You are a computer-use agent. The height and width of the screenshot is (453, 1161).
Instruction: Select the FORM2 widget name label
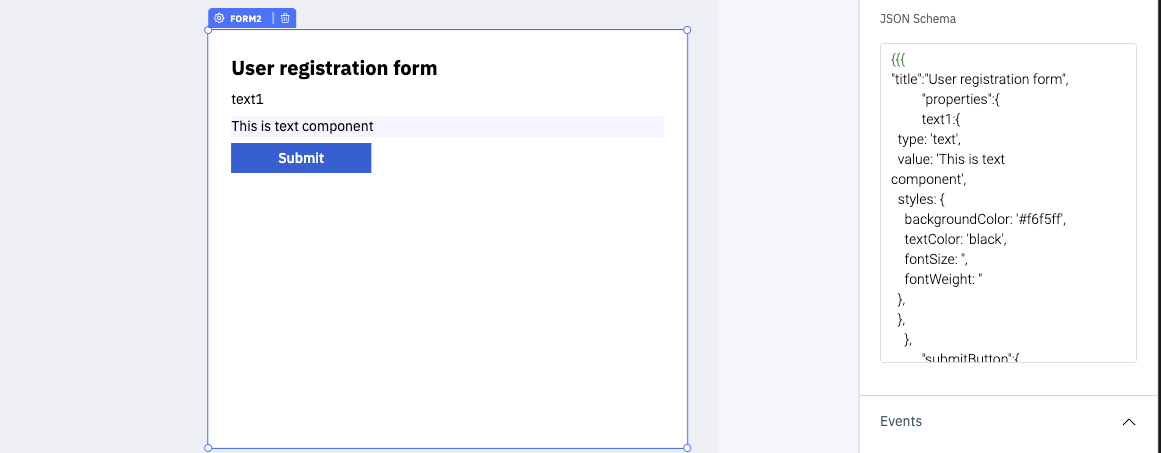pyautogui.click(x=246, y=18)
